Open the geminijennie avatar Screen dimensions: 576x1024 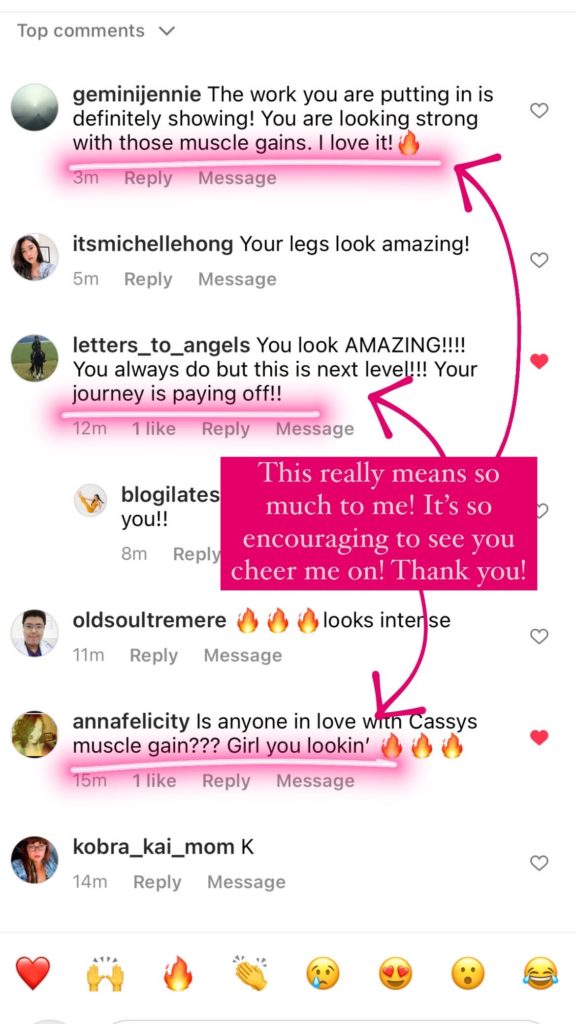coord(35,107)
